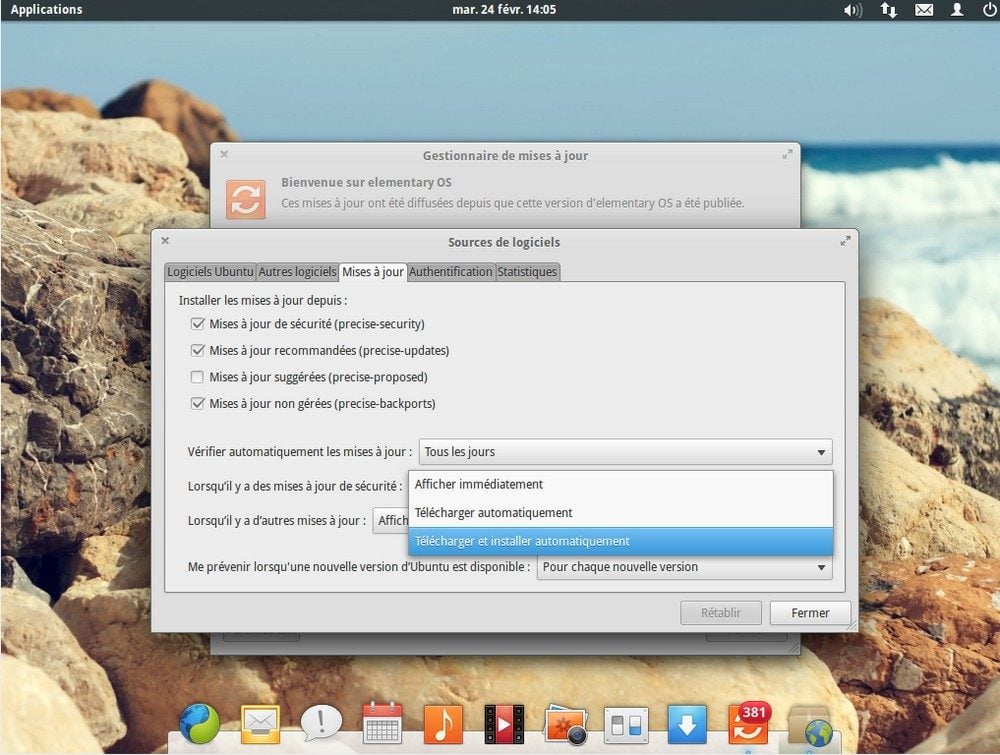Click 'Me prévenir lorsqu'une nouvelle version' label
This screenshot has width=1000, height=755.
pyautogui.click(x=358, y=567)
